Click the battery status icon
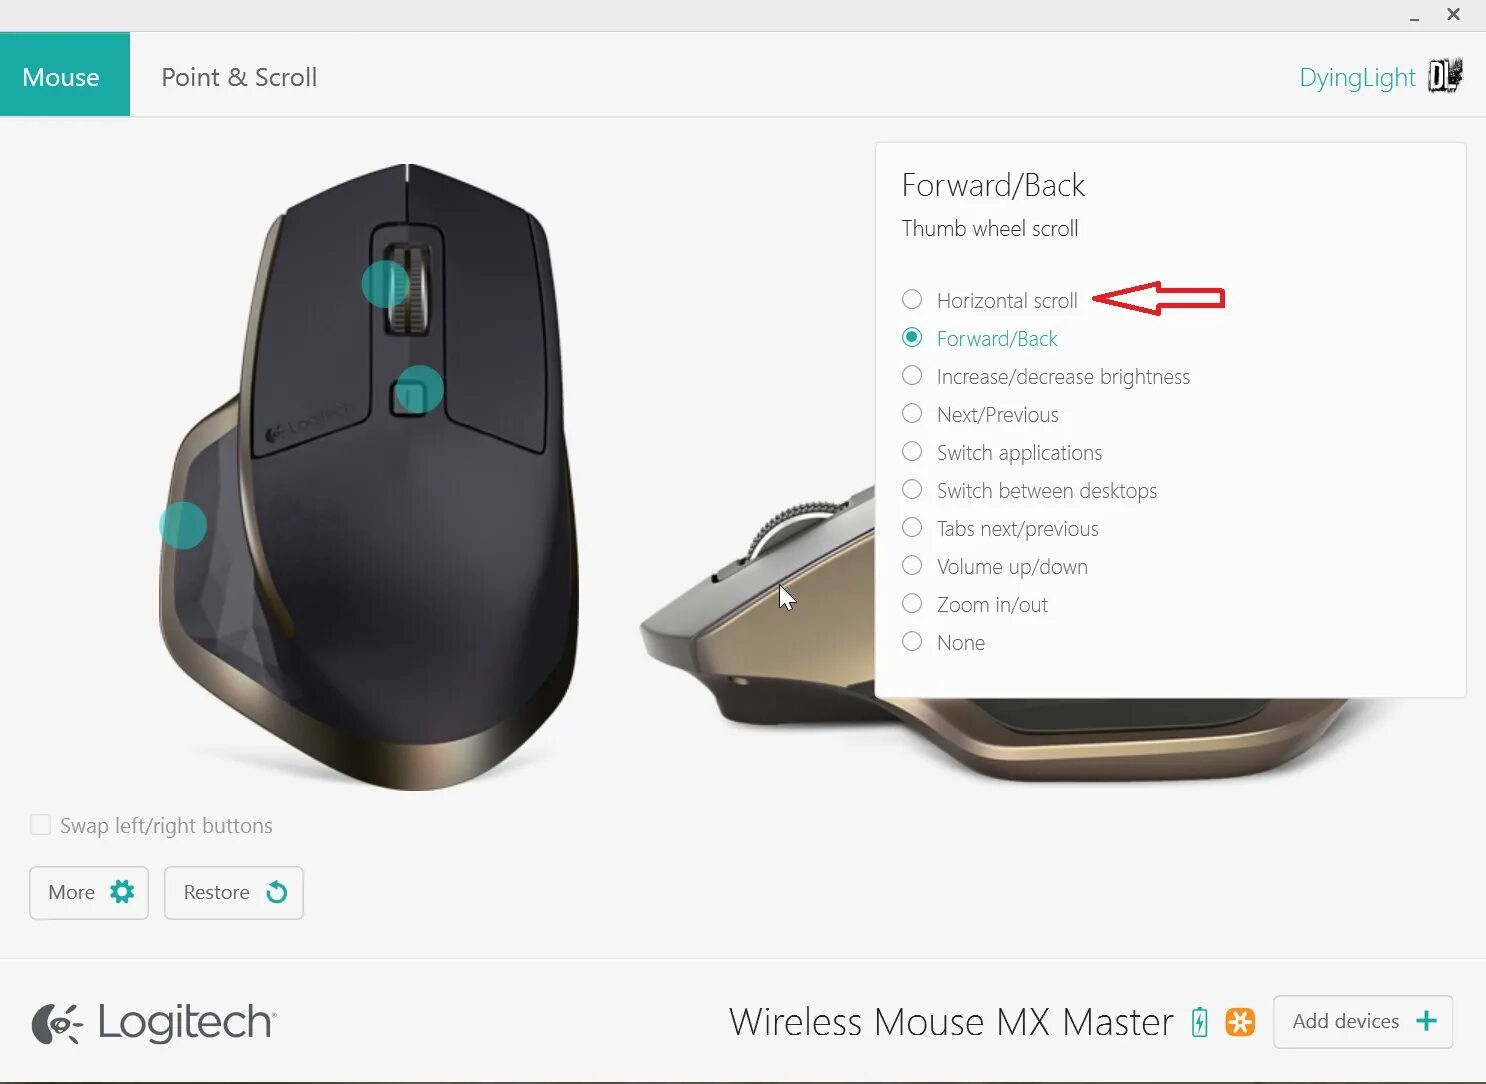Image resolution: width=1486 pixels, height=1084 pixels. pos(1199,1022)
